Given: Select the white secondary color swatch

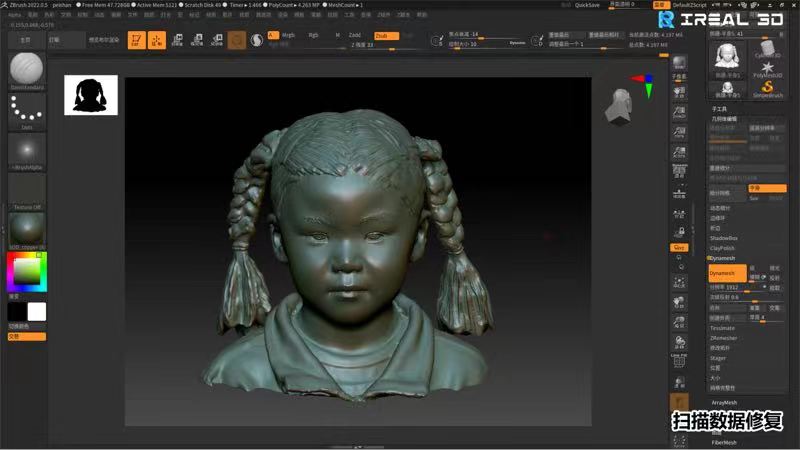Looking at the screenshot, I should click(36, 312).
